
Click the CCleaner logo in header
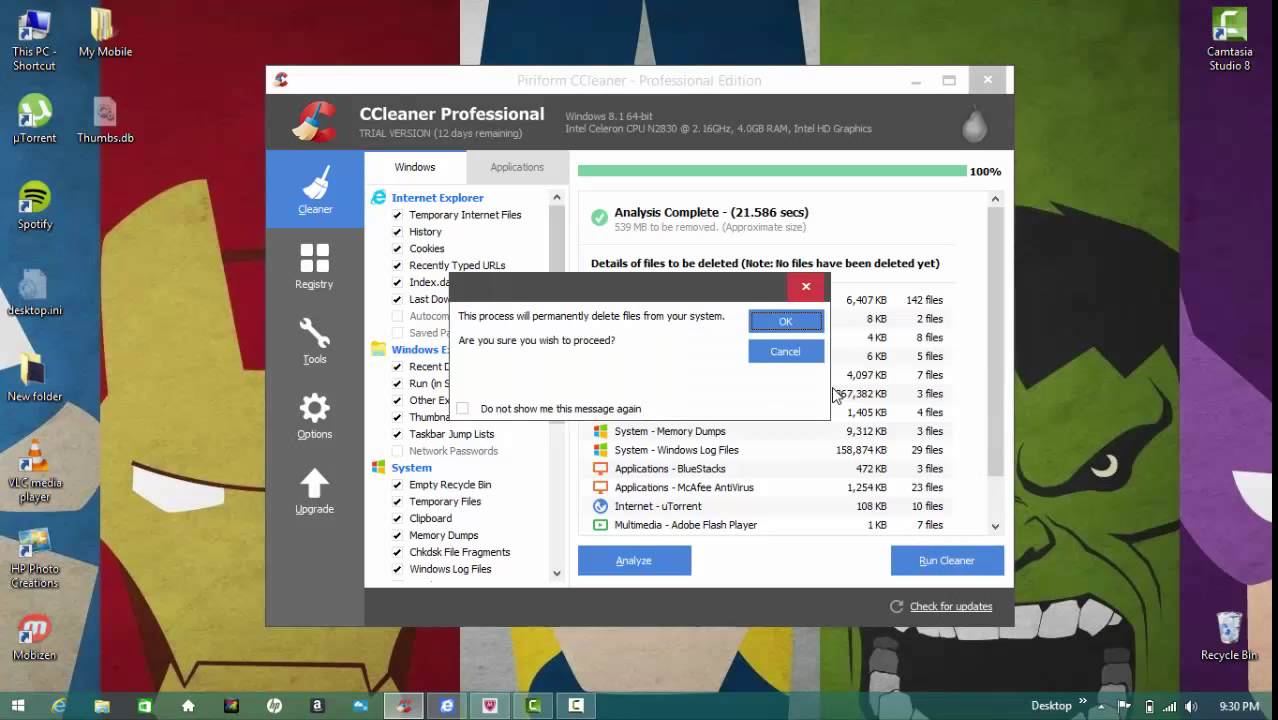314,122
